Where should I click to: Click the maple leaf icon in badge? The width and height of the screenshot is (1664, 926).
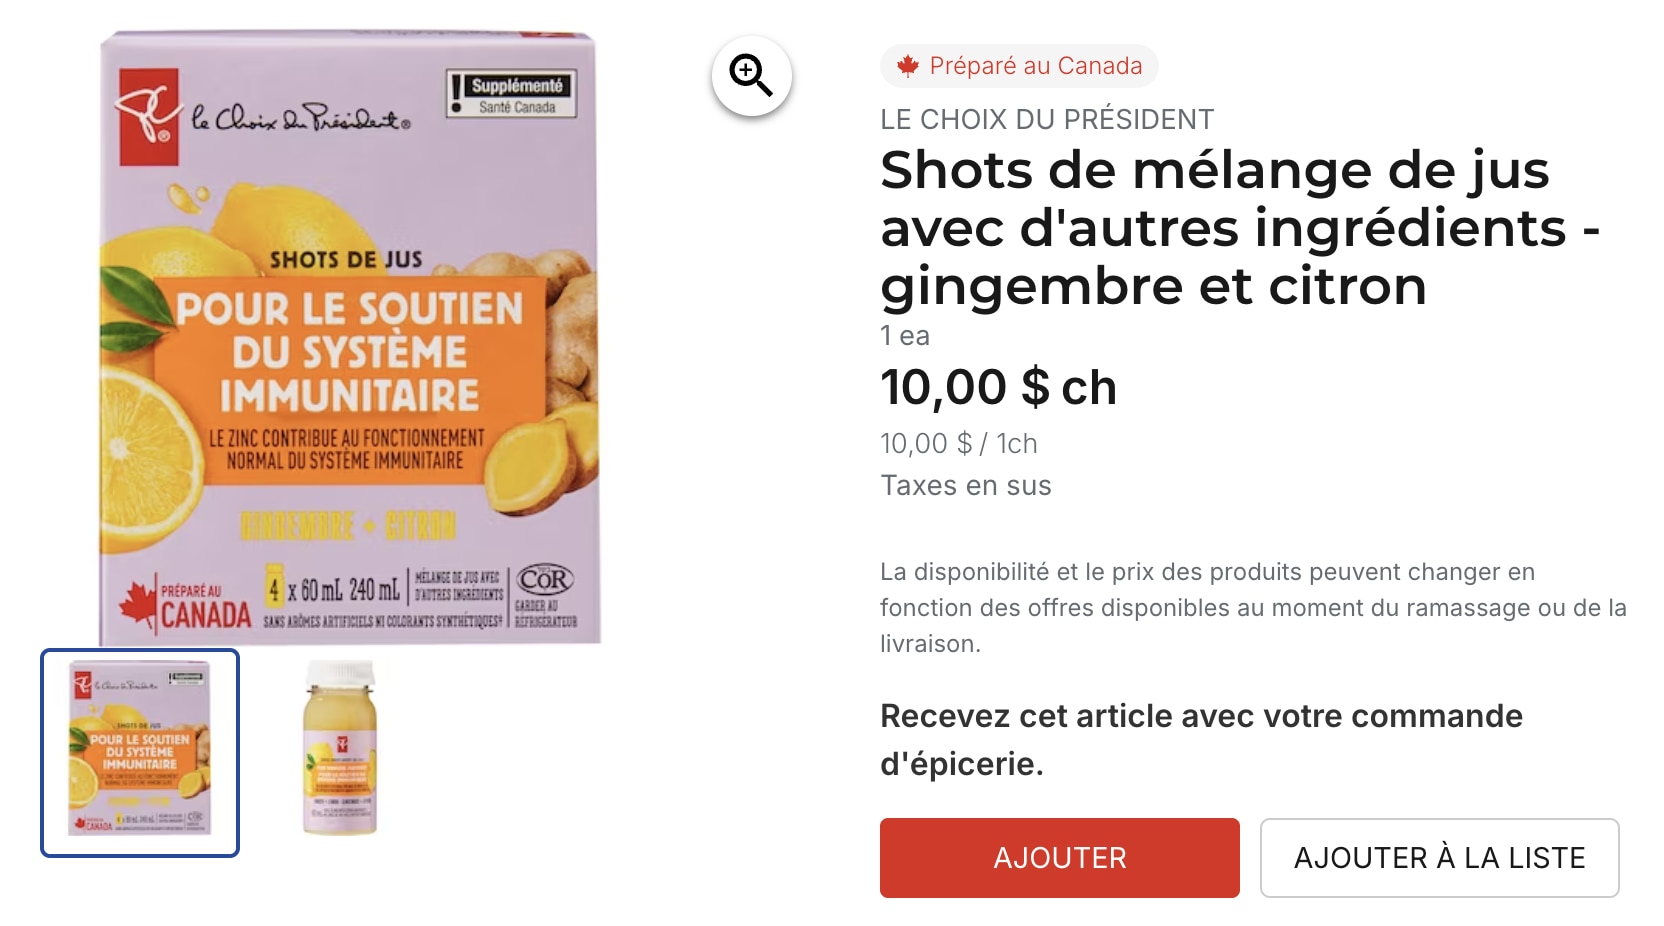click(x=907, y=66)
